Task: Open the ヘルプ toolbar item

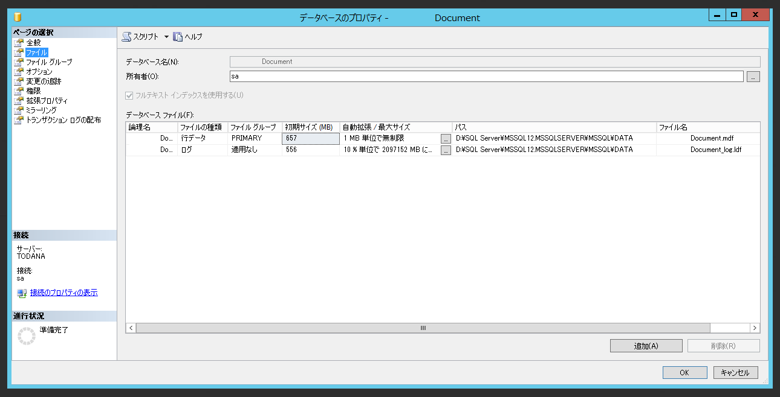Action: pos(188,37)
